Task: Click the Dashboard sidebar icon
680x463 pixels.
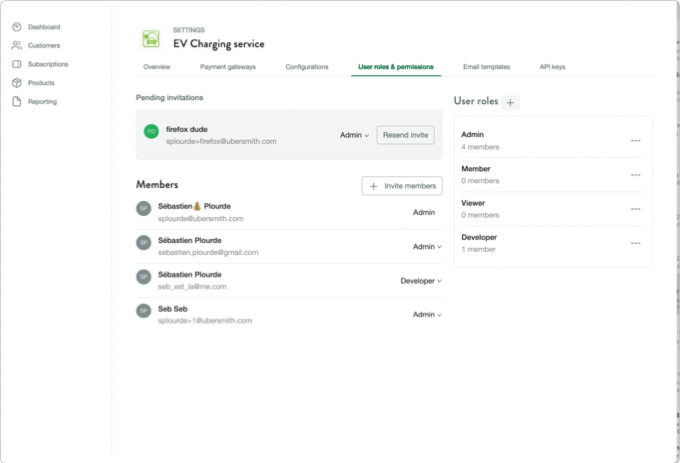Action: pyautogui.click(x=17, y=27)
